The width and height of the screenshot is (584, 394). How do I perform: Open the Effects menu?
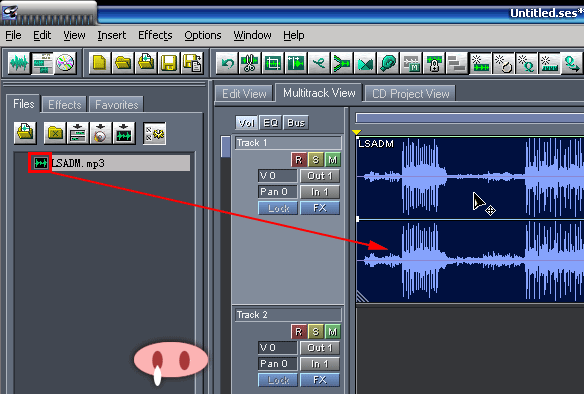click(155, 35)
